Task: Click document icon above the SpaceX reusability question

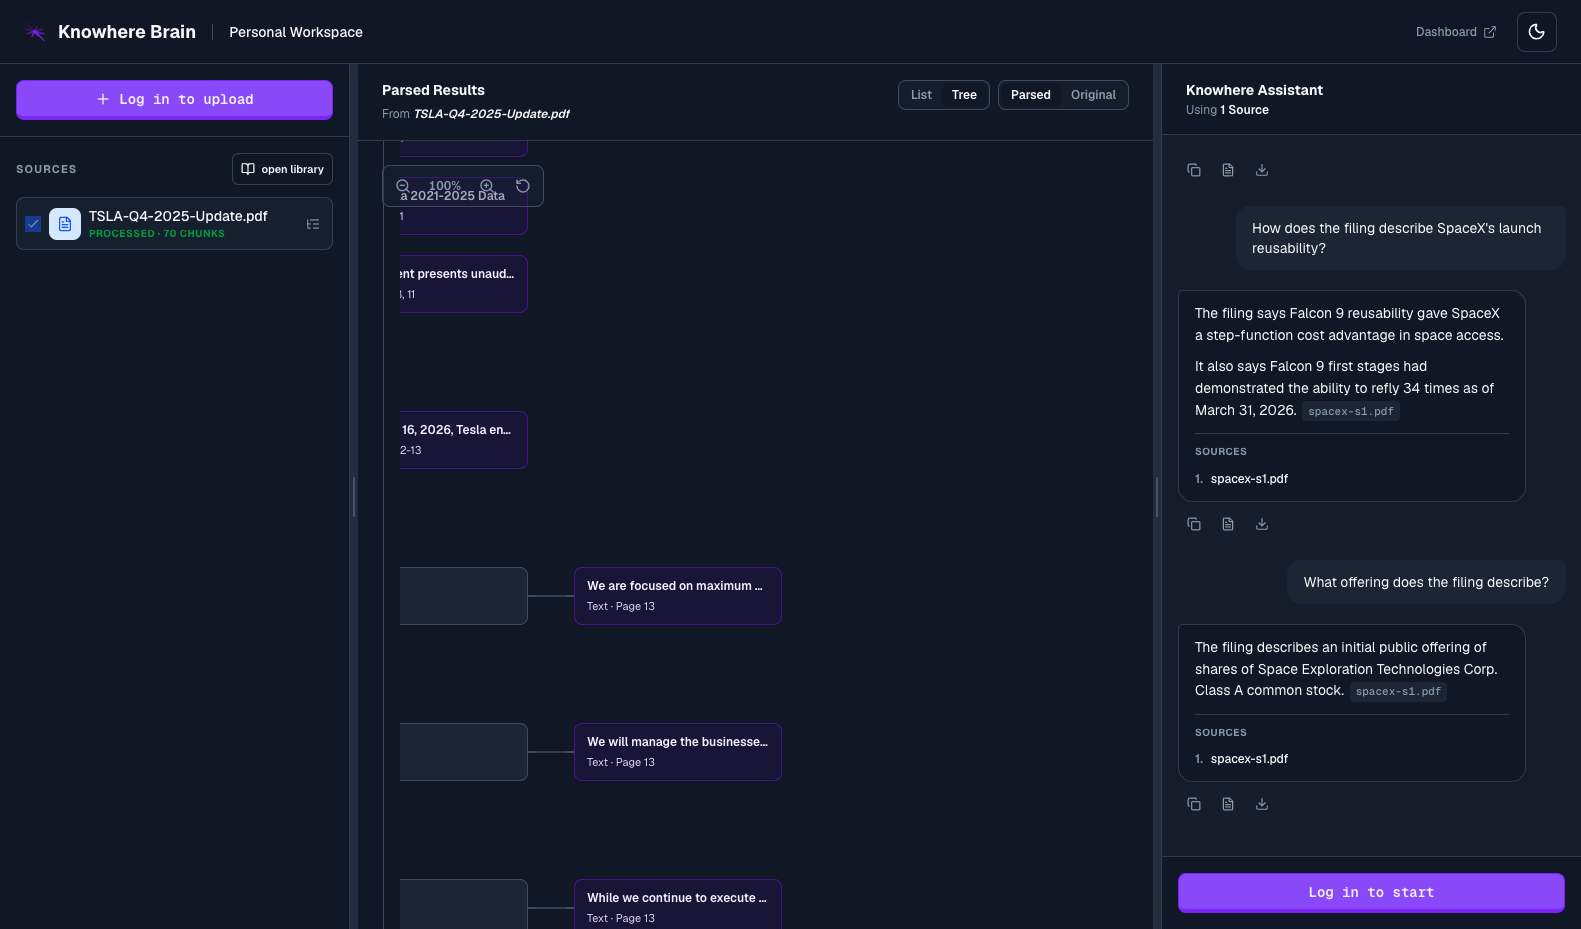Action: [x=1228, y=170]
